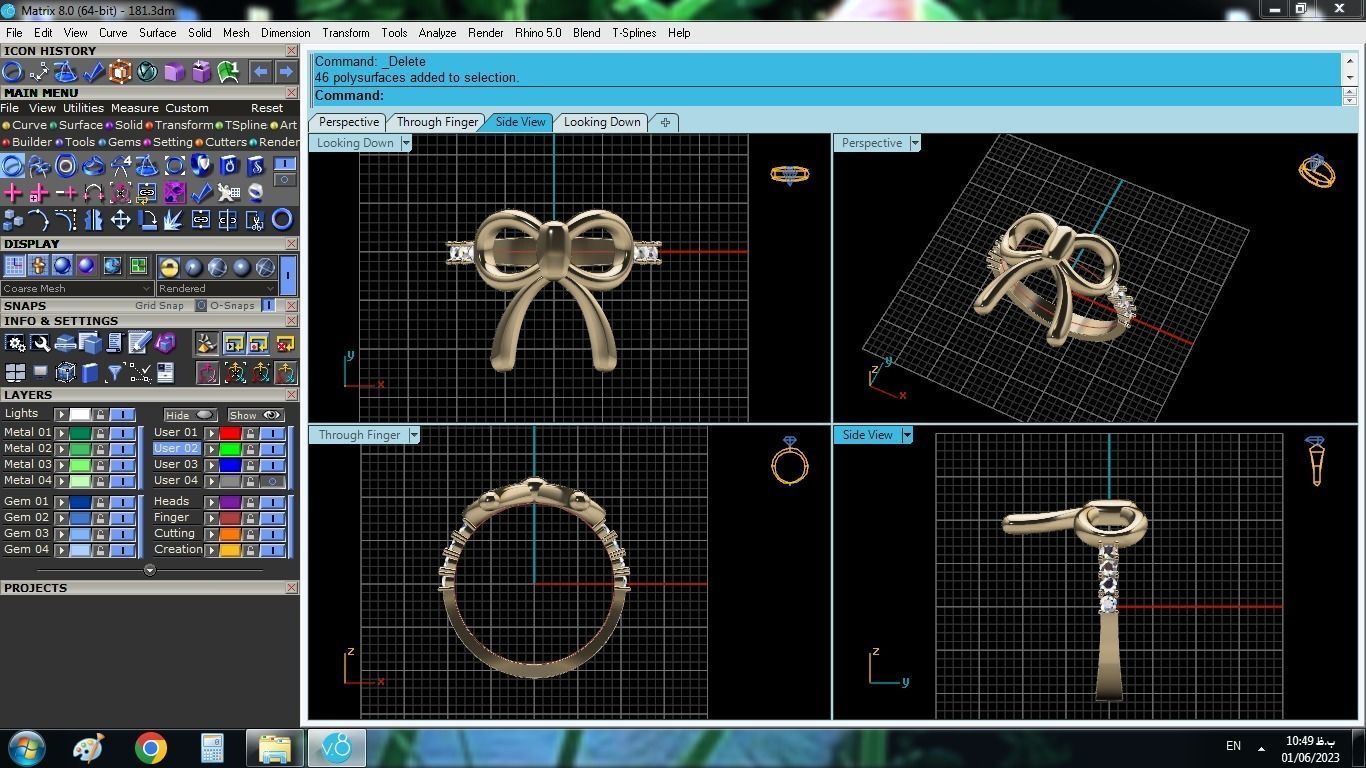This screenshot has width=1366, height=768.
Task: Toggle visibility switch of Metal 01 layer
Action: (122, 433)
